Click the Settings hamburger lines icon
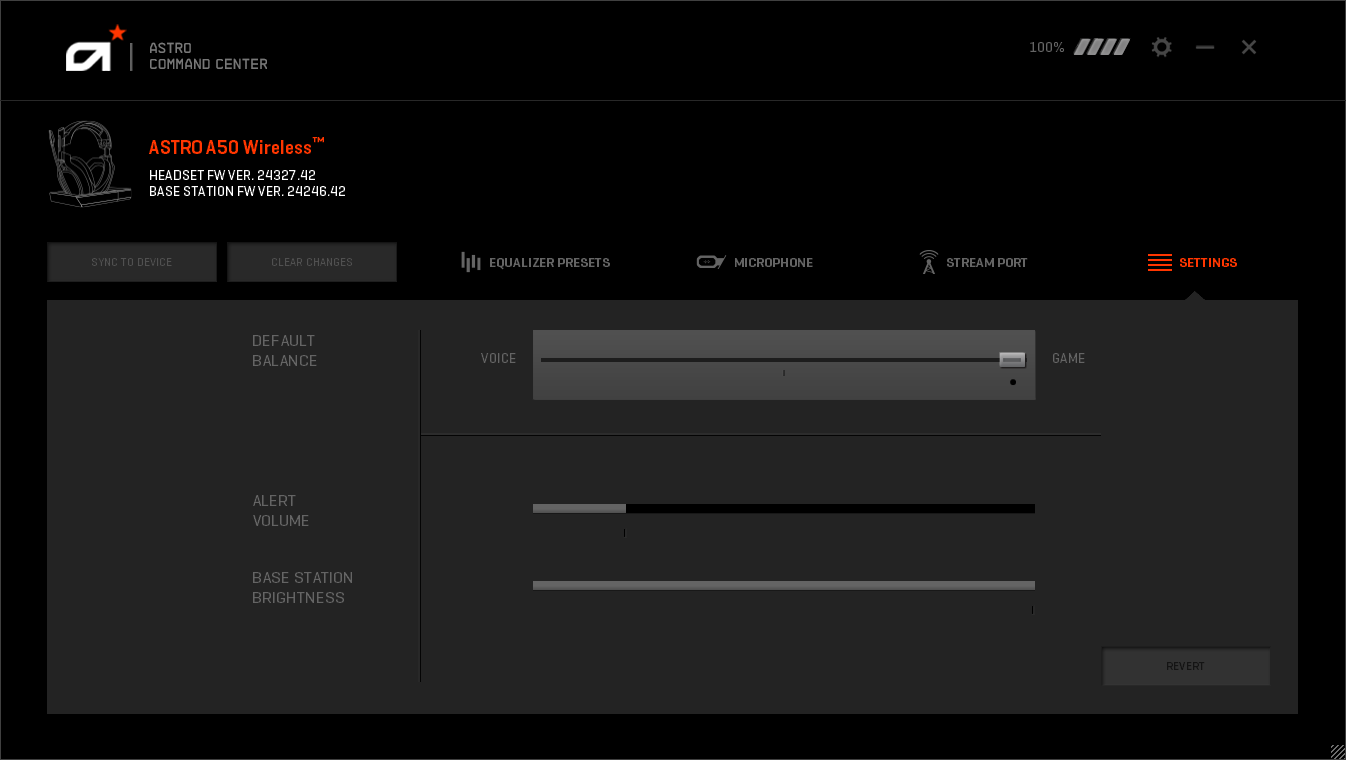This screenshot has width=1346, height=760. (x=1160, y=263)
